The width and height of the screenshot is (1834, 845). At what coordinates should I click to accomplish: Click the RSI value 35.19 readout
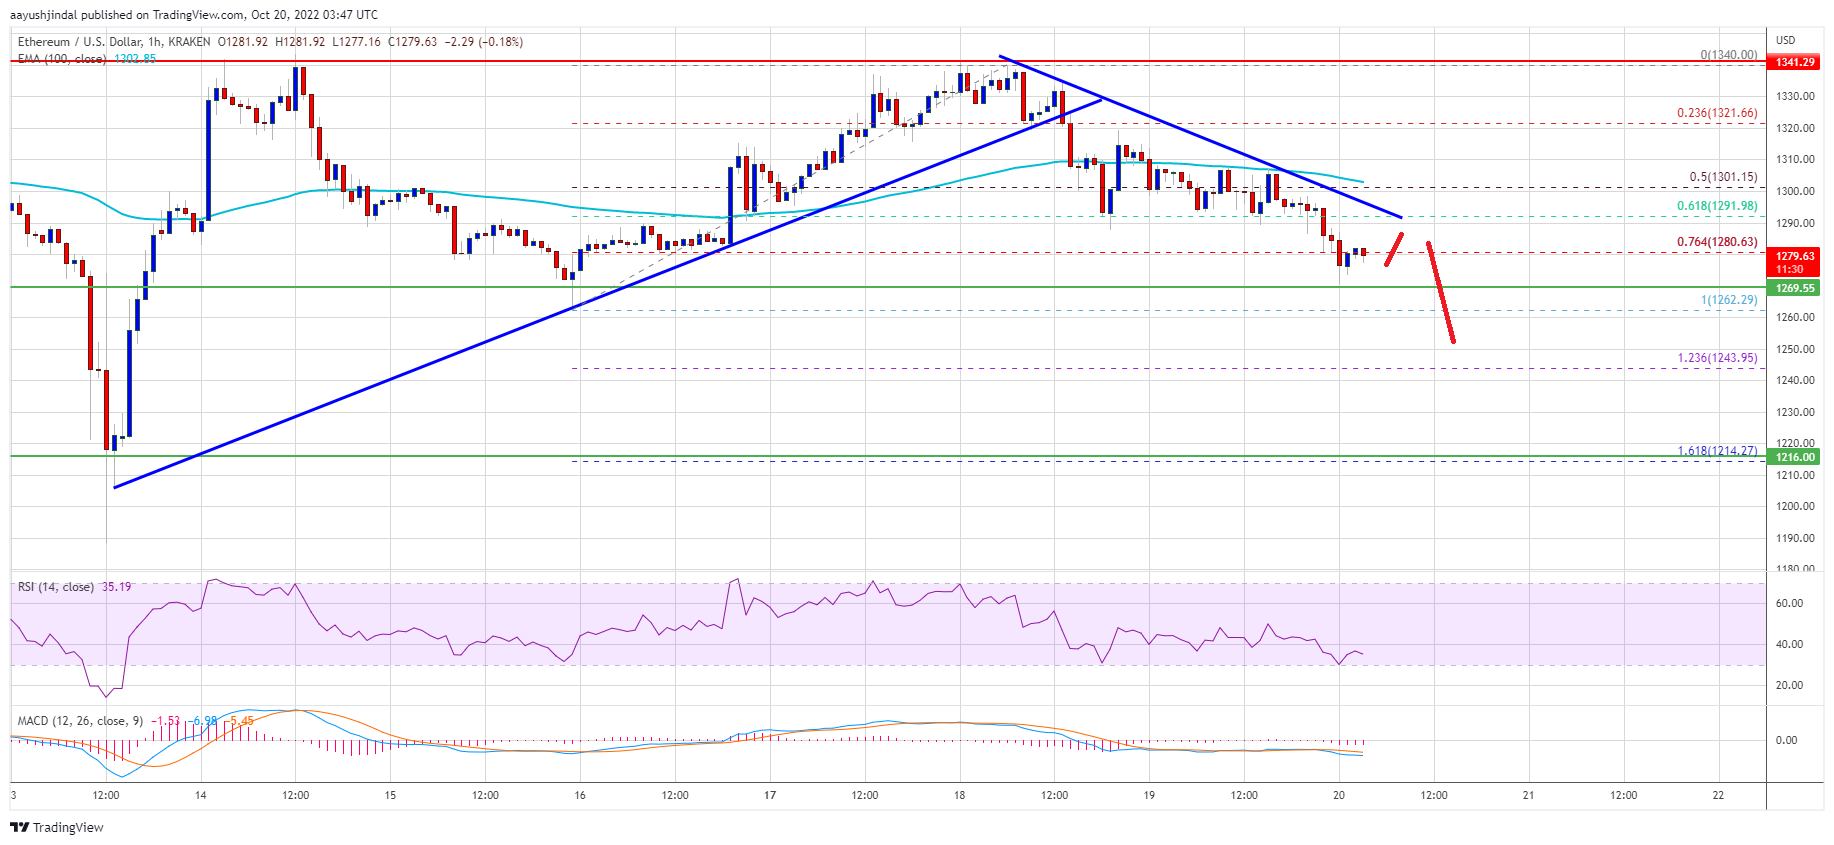[116, 587]
